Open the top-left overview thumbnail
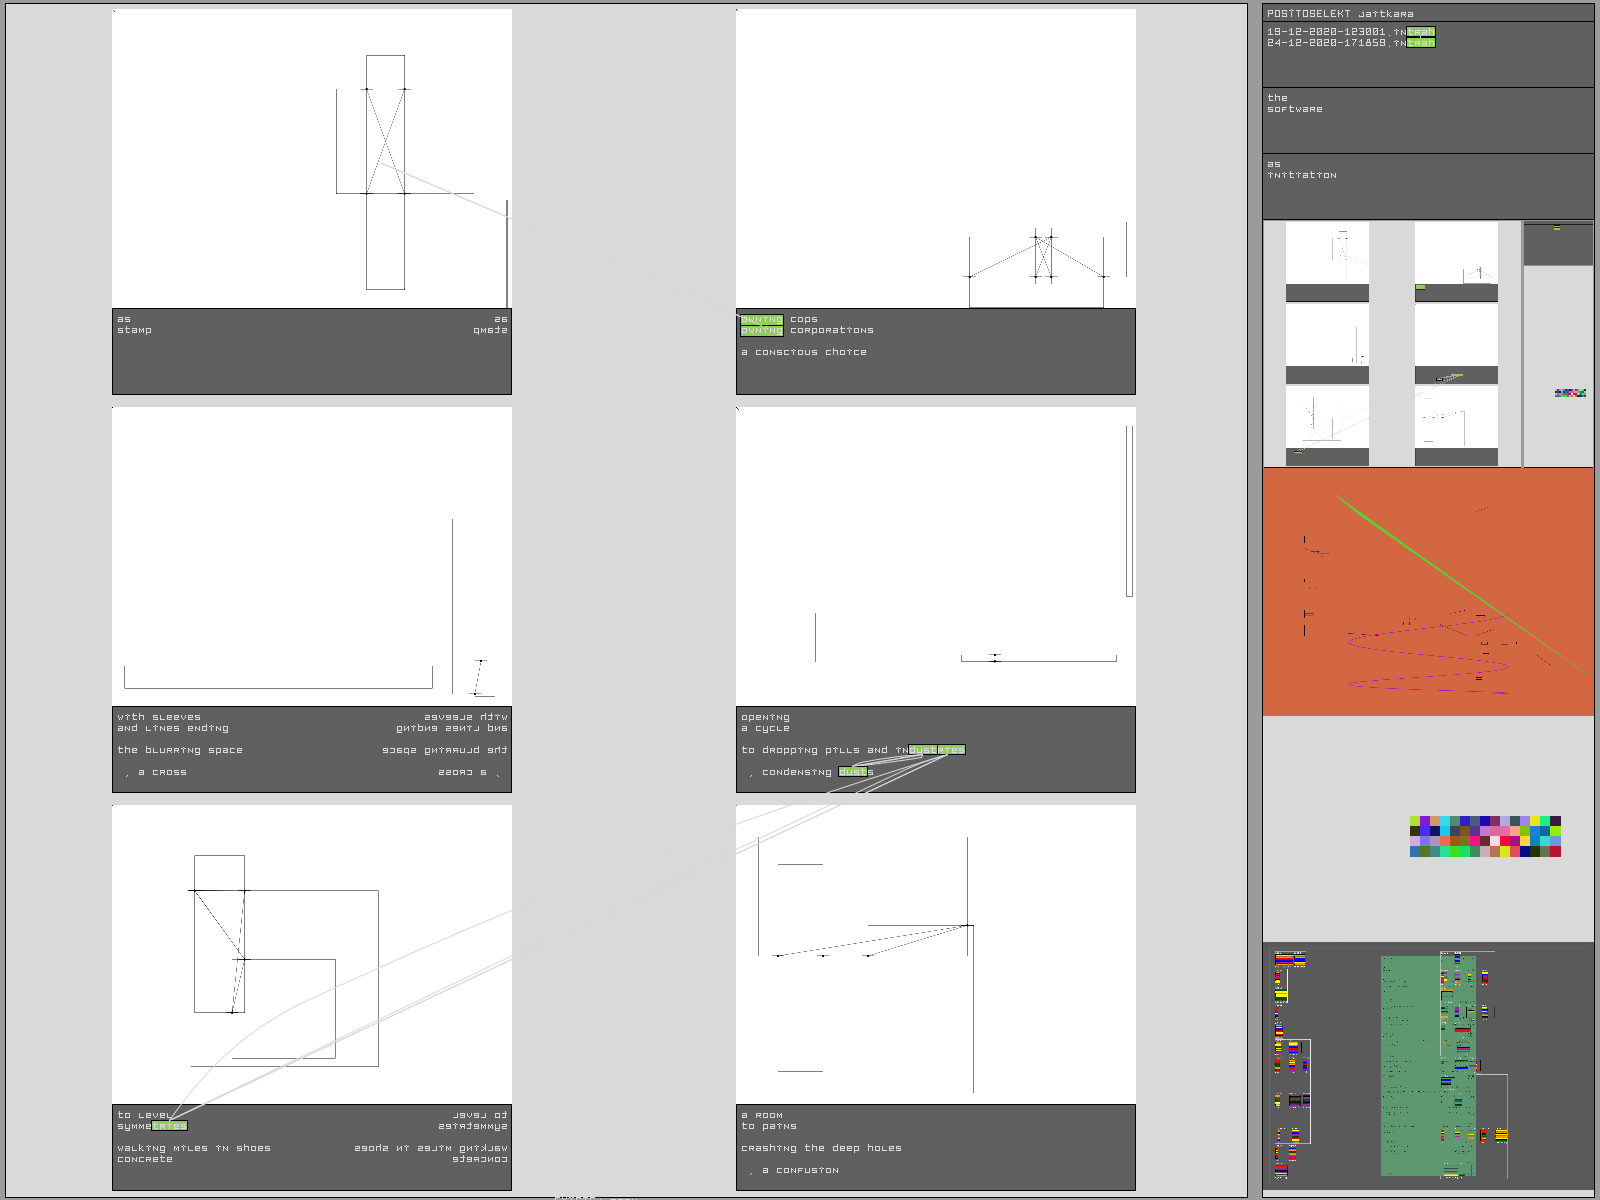Image resolution: width=1600 pixels, height=1200 pixels. (x=1327, y=261)
